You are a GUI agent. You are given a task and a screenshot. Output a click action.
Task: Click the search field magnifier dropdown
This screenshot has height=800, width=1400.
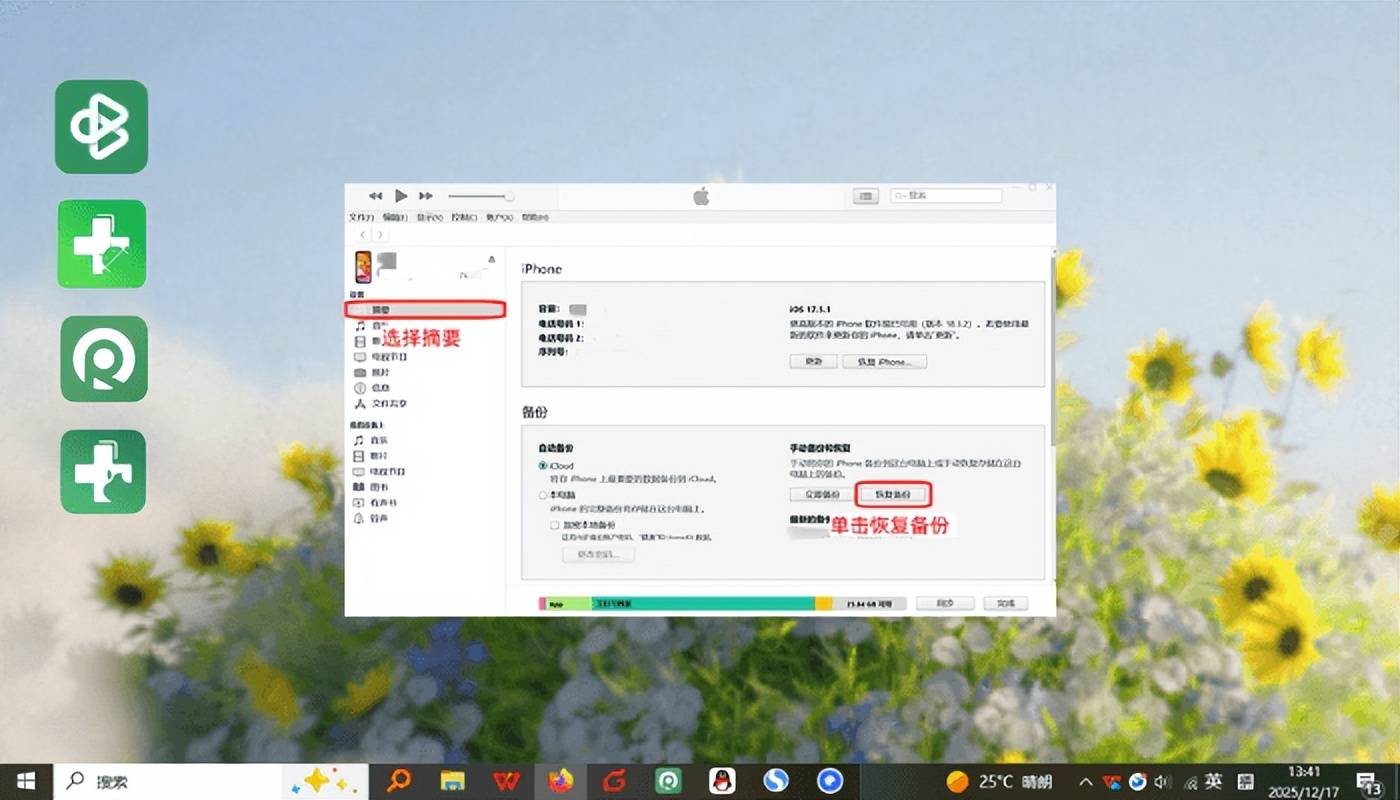pyautogui.click(x=899, y=197)
